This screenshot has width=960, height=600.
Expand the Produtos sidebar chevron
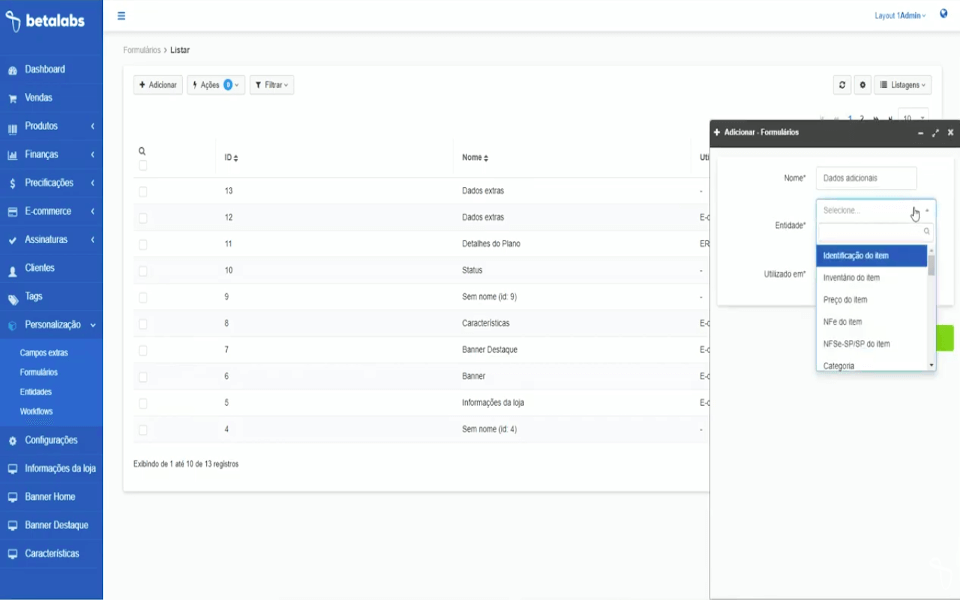(92, 126)
